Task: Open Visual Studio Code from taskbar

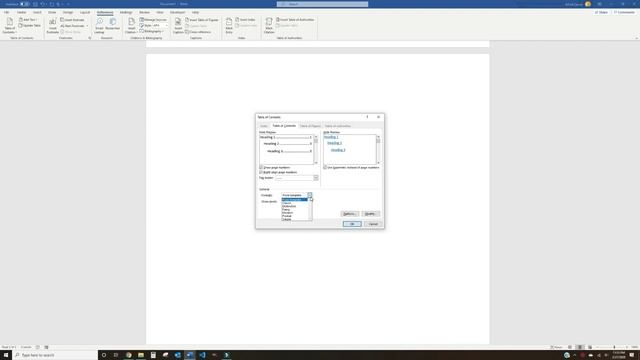Action: pyautogui.click(x=202, y=355)
